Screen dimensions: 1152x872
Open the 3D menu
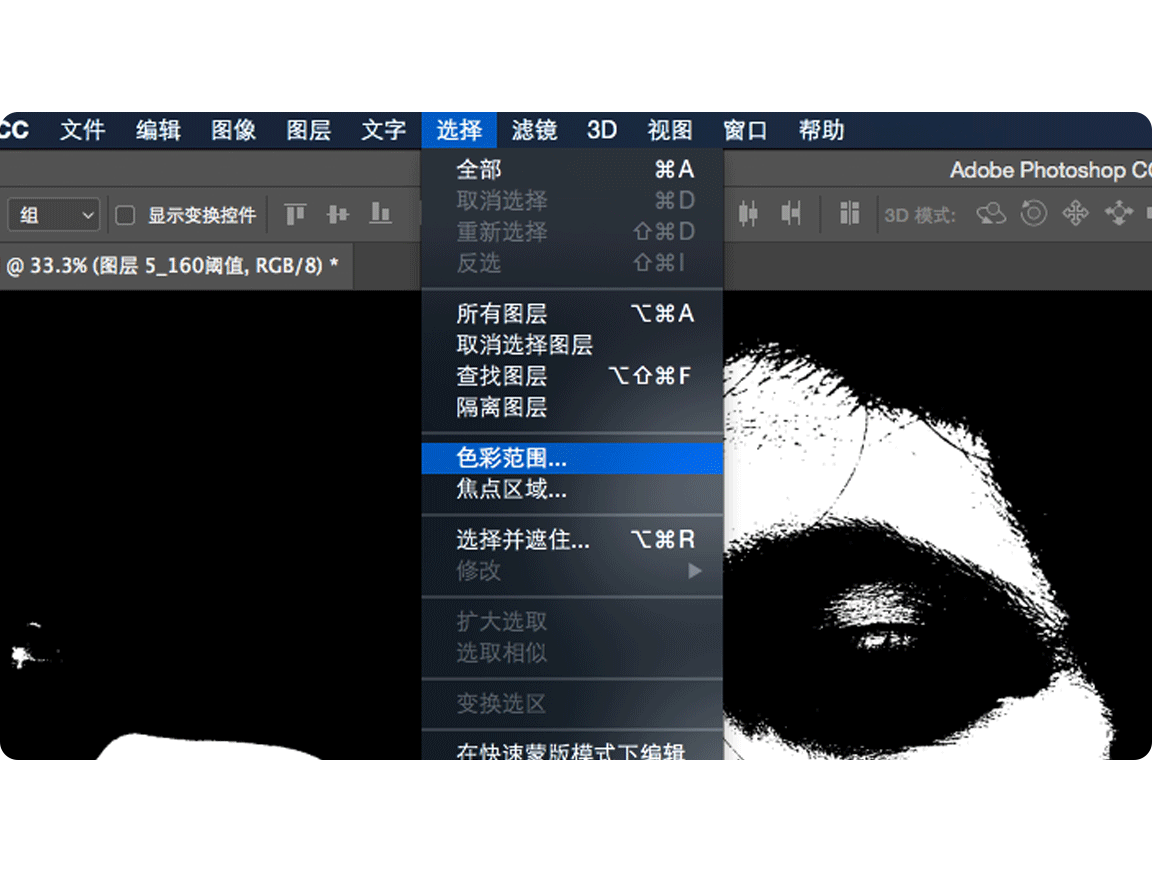pos(602,130)
